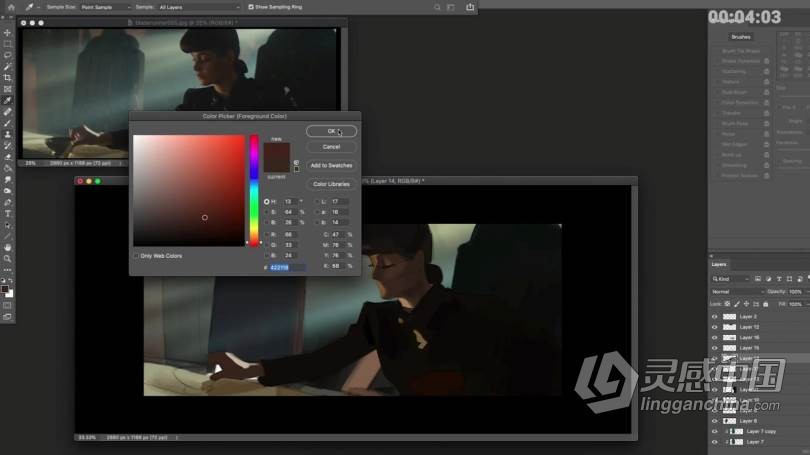Select the Crop tool
This screenshot has height=455, width=810.
pos(7,78)
